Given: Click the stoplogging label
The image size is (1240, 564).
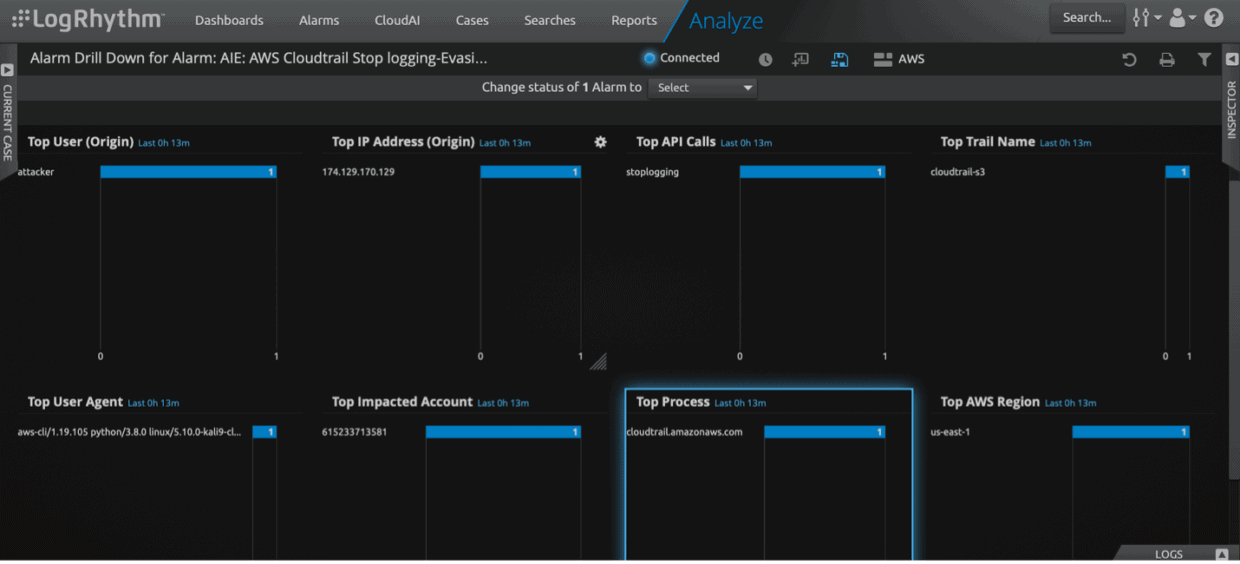Looking at the screenshot, I should point(652,172).
